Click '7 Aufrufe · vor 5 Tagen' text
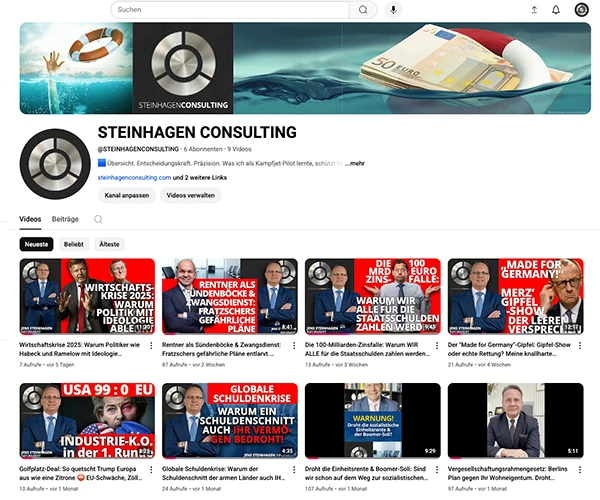The height and width of the screenshot is (500, 600). [x=47, y=365]
